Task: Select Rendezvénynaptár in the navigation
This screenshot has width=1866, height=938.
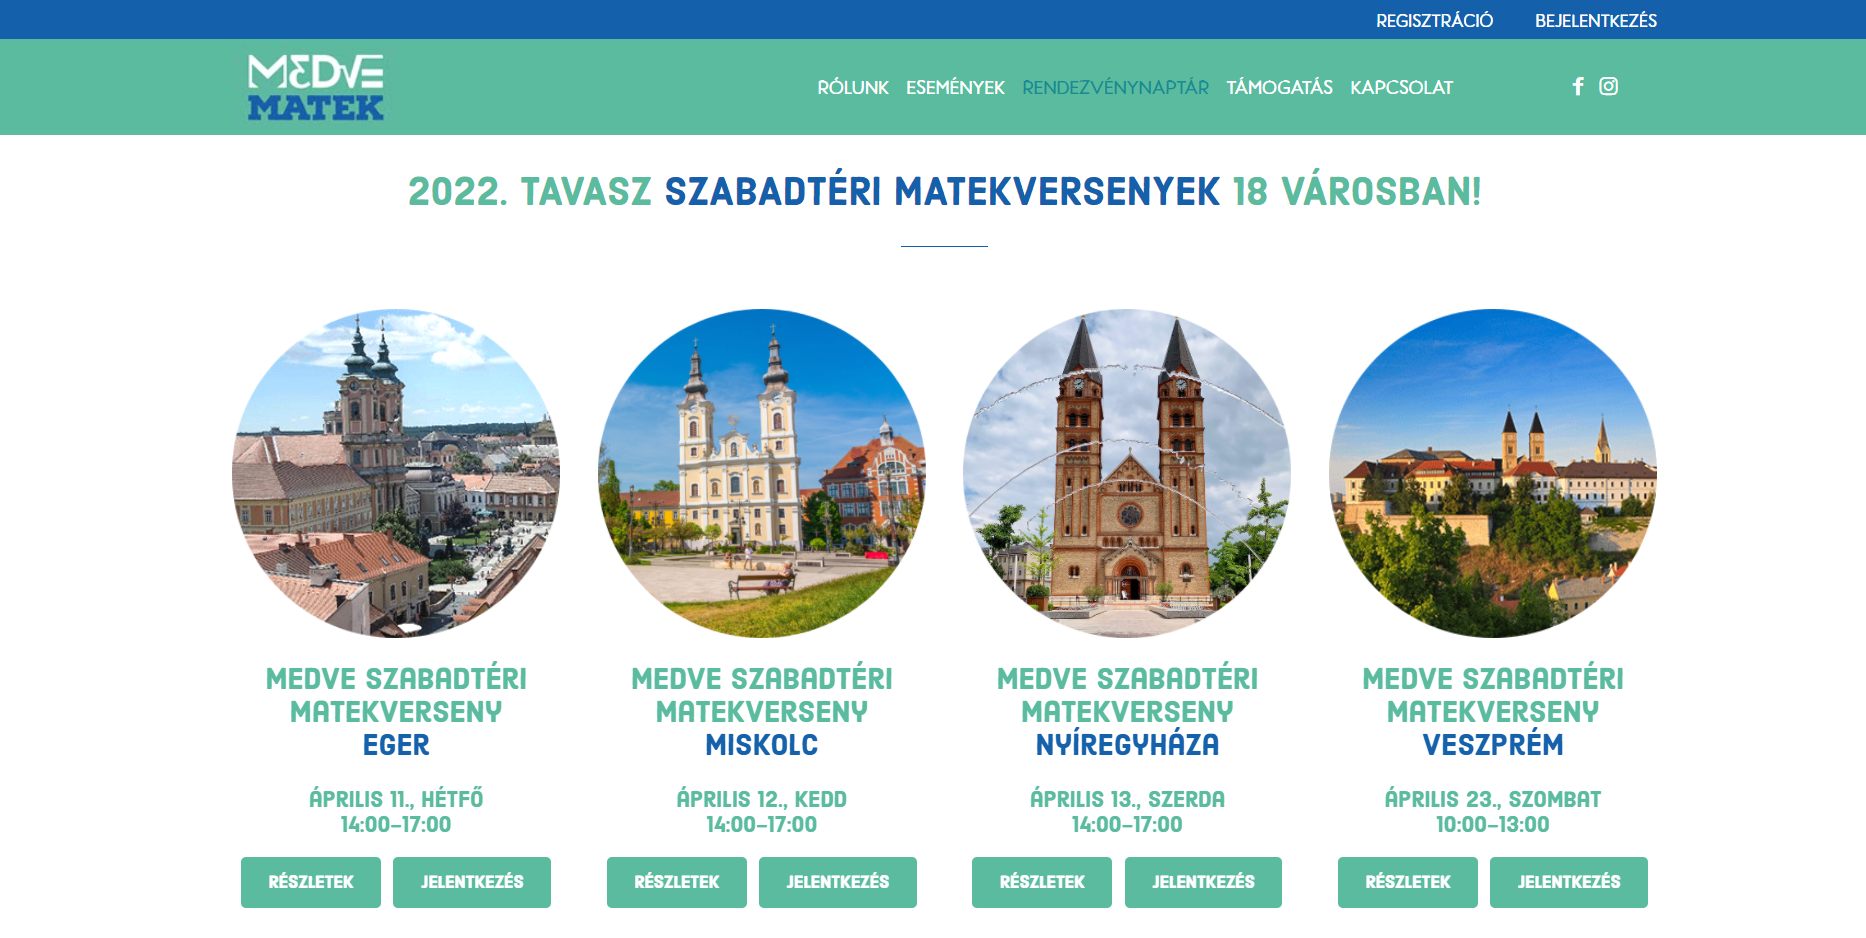Action: (x=1115, y=88)
